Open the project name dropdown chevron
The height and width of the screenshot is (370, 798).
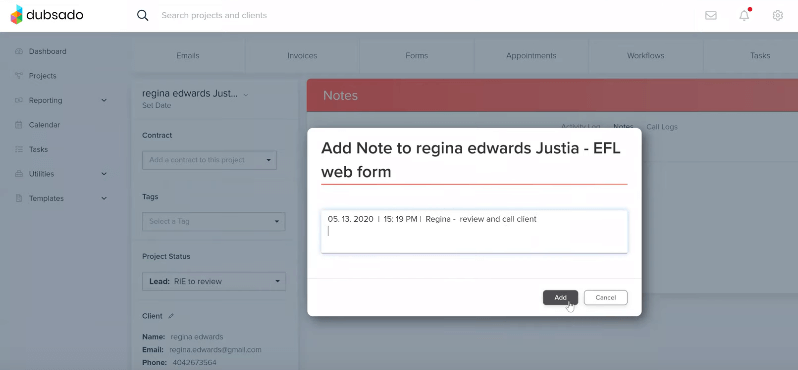tap(246, 95)
